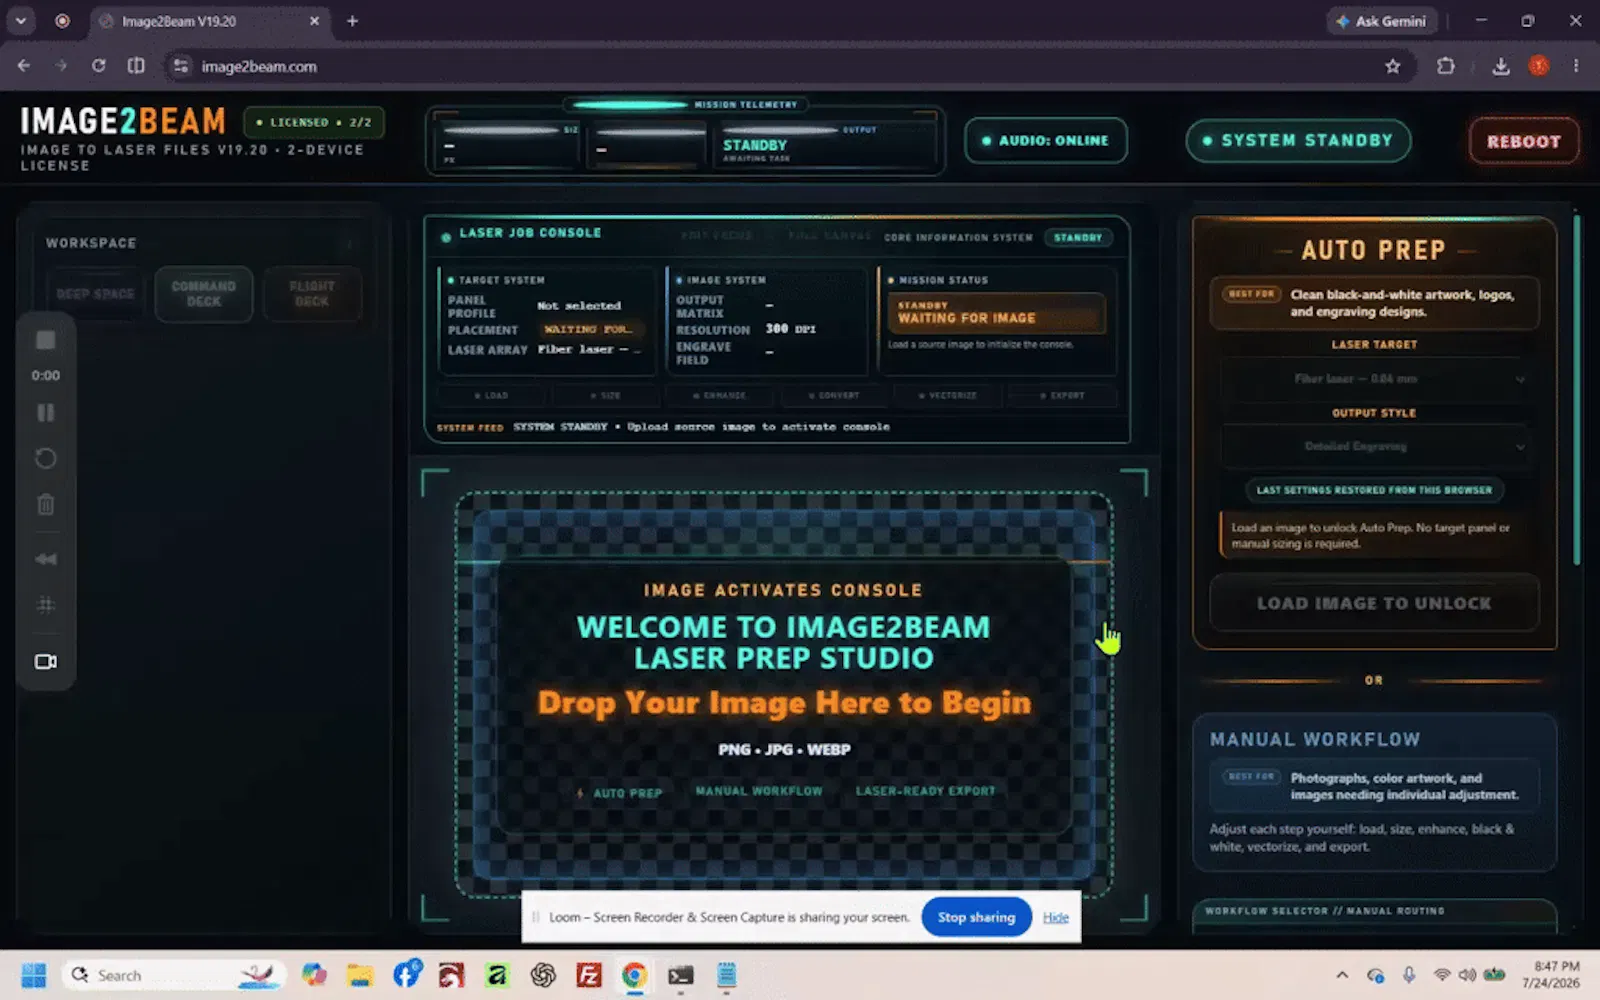Bookmark the page with the star icon
This screenshot has height=1000, width=1600.
[1392, 66]
